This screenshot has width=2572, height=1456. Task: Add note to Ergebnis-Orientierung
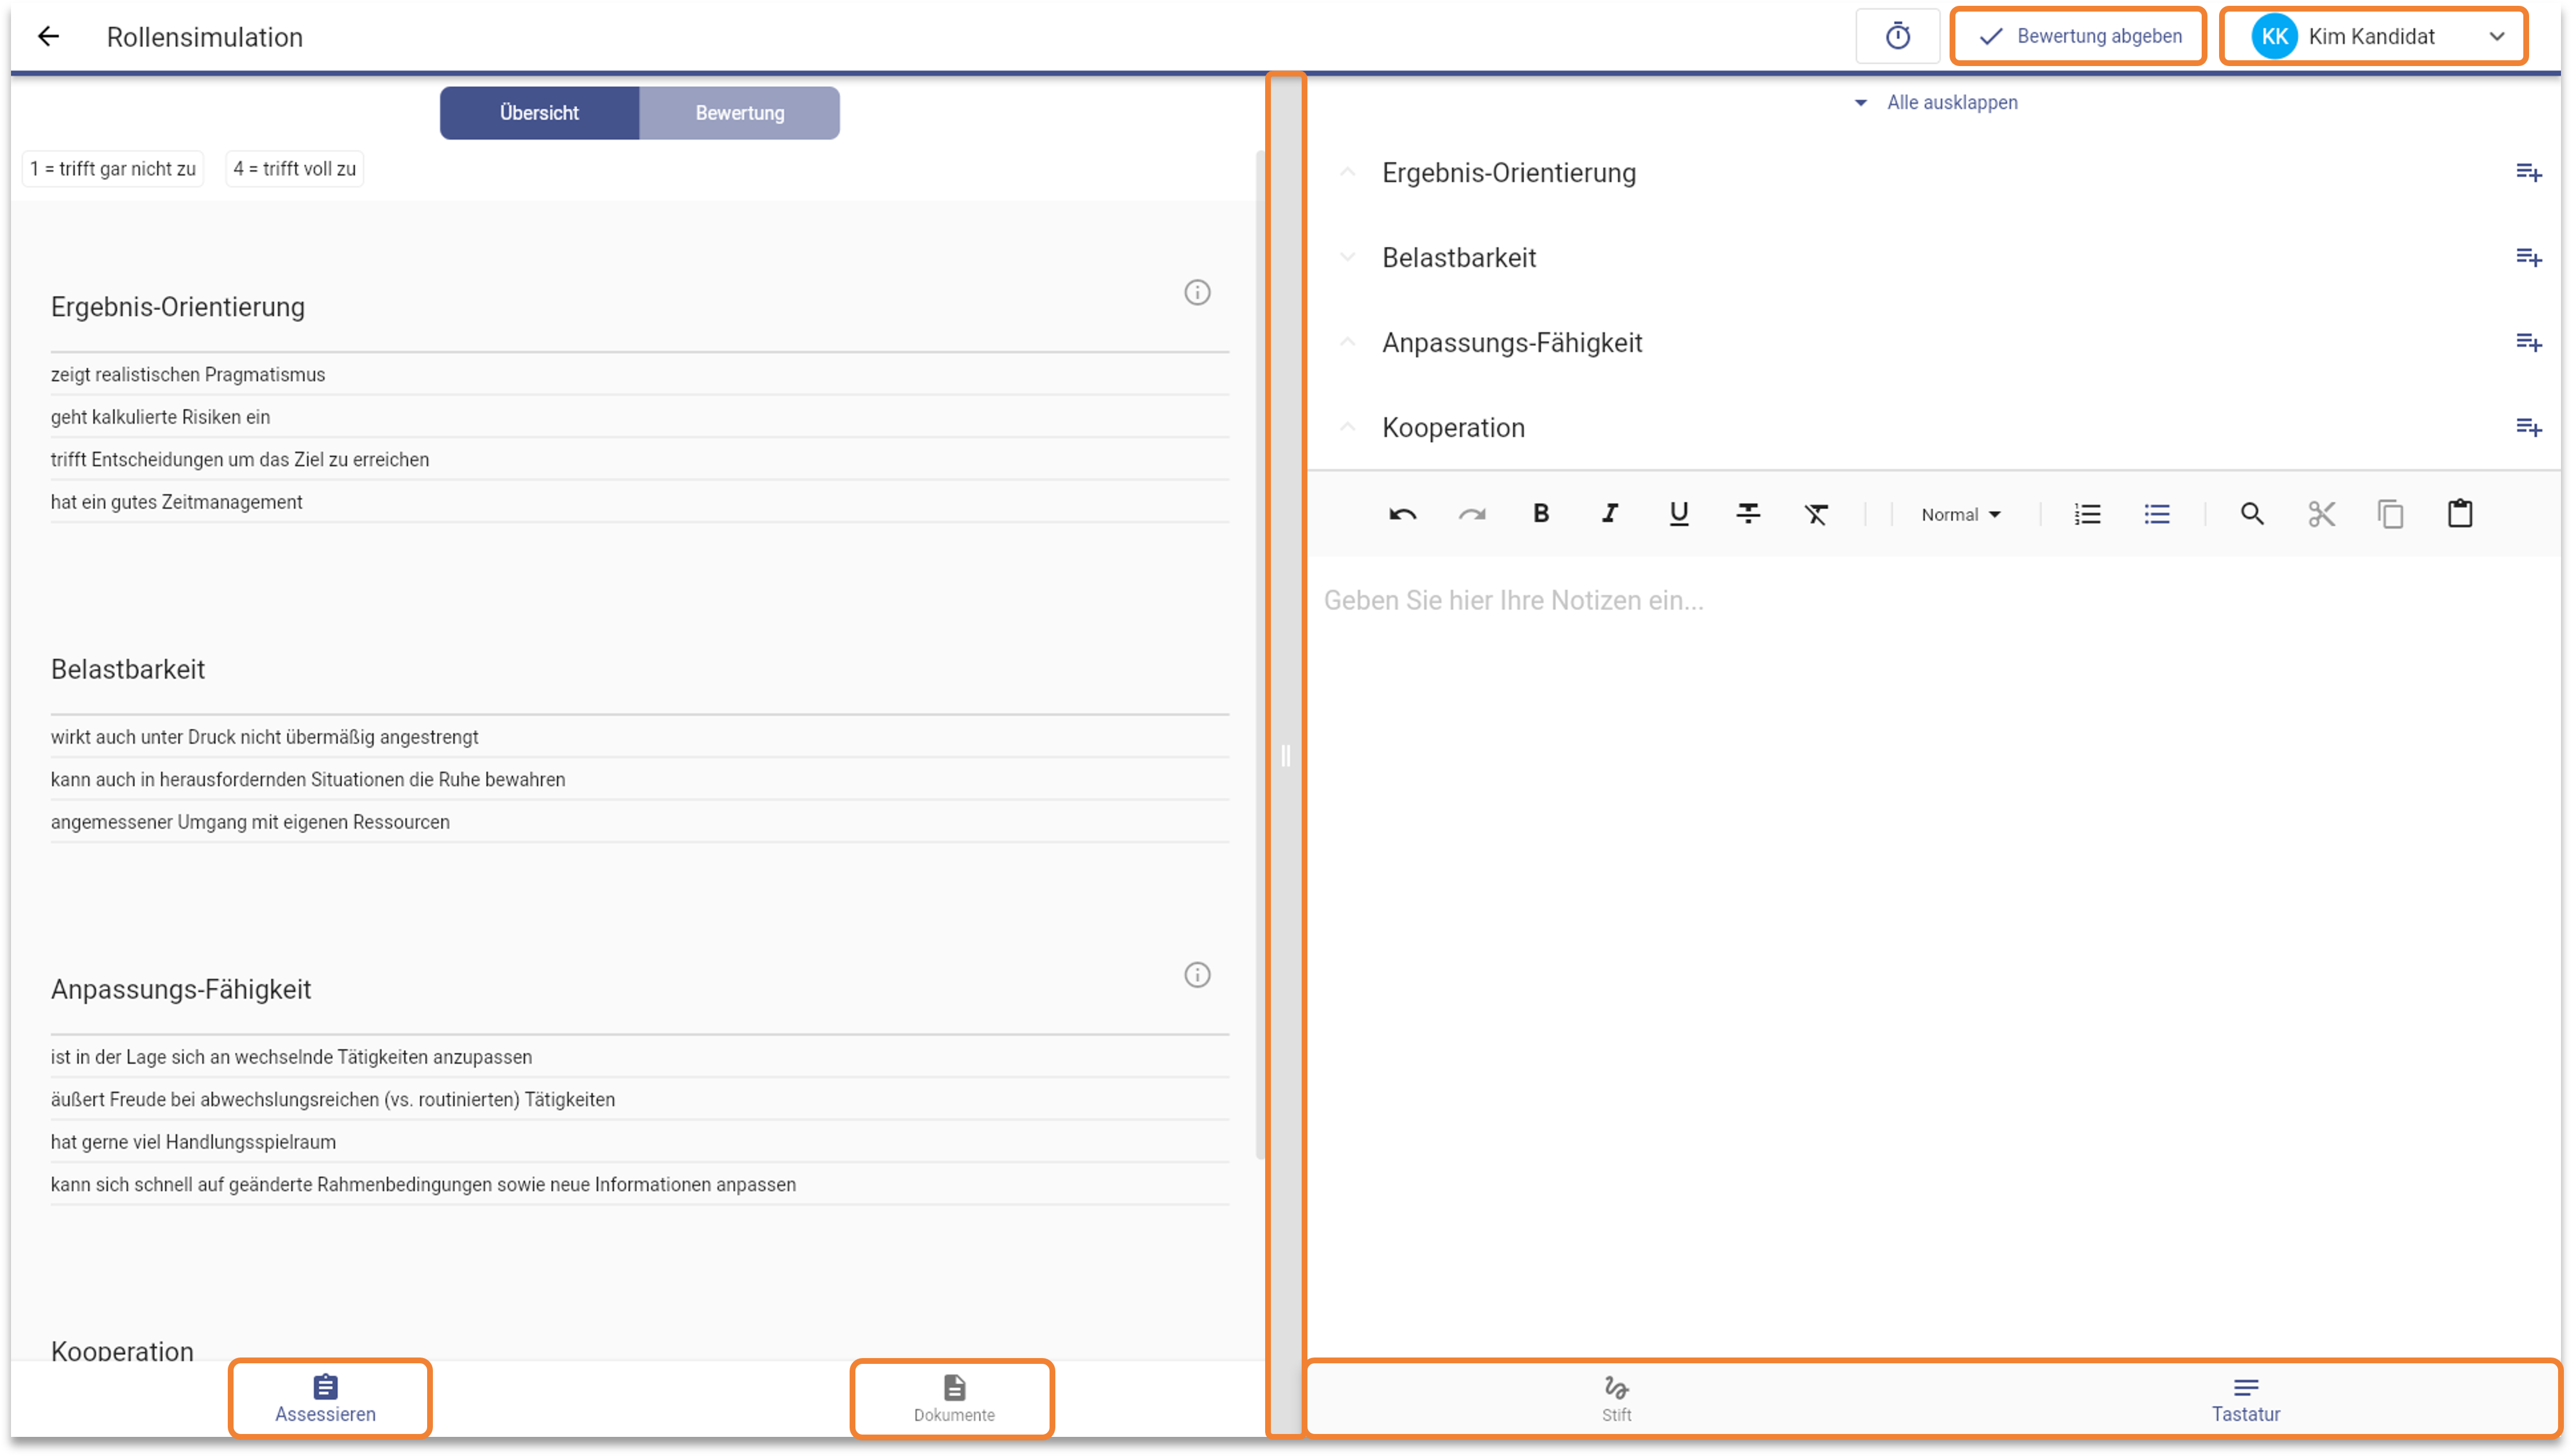(x=2528, y=173)
